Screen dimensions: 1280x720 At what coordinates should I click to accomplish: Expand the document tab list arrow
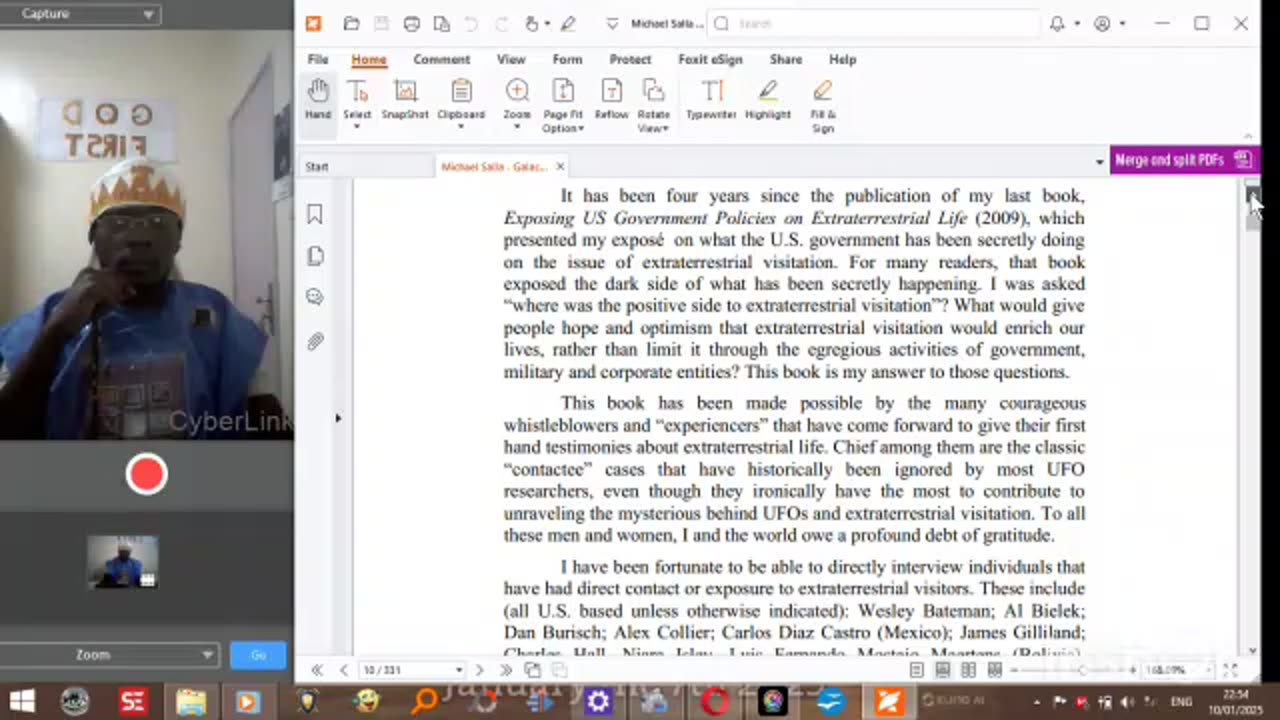1099,162
